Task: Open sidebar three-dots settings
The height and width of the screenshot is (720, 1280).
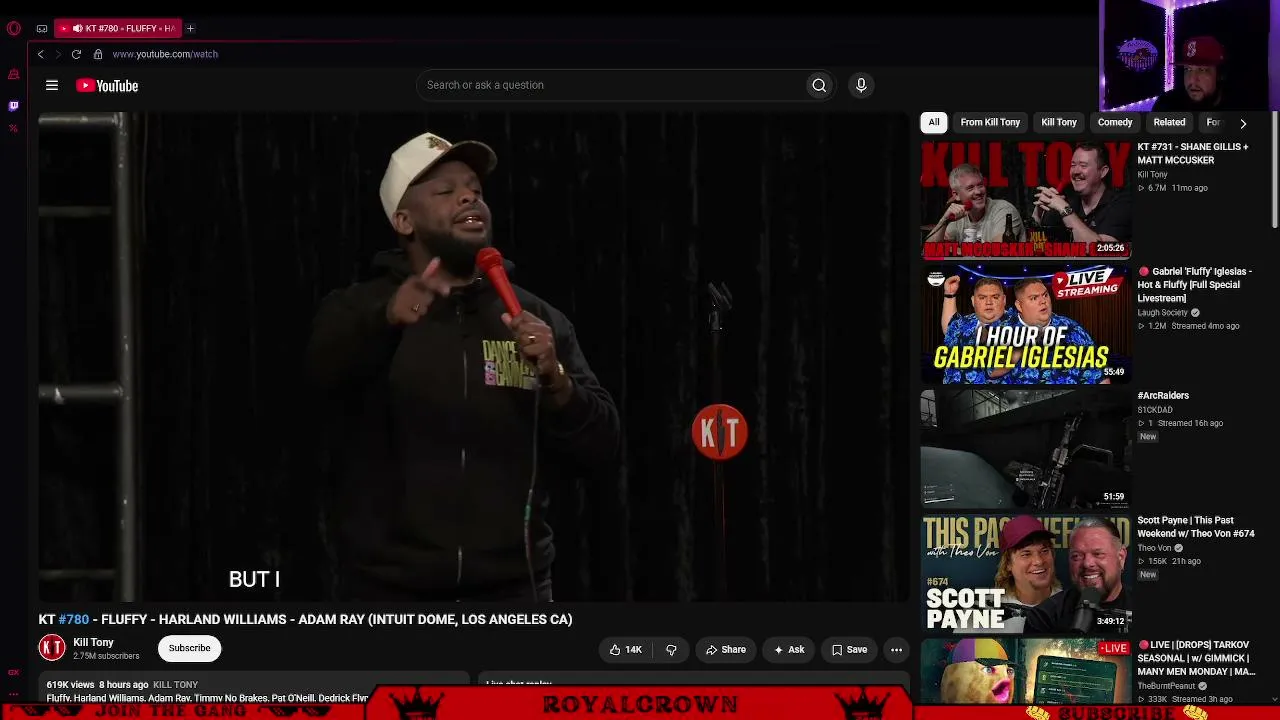Action: [13, 692]
